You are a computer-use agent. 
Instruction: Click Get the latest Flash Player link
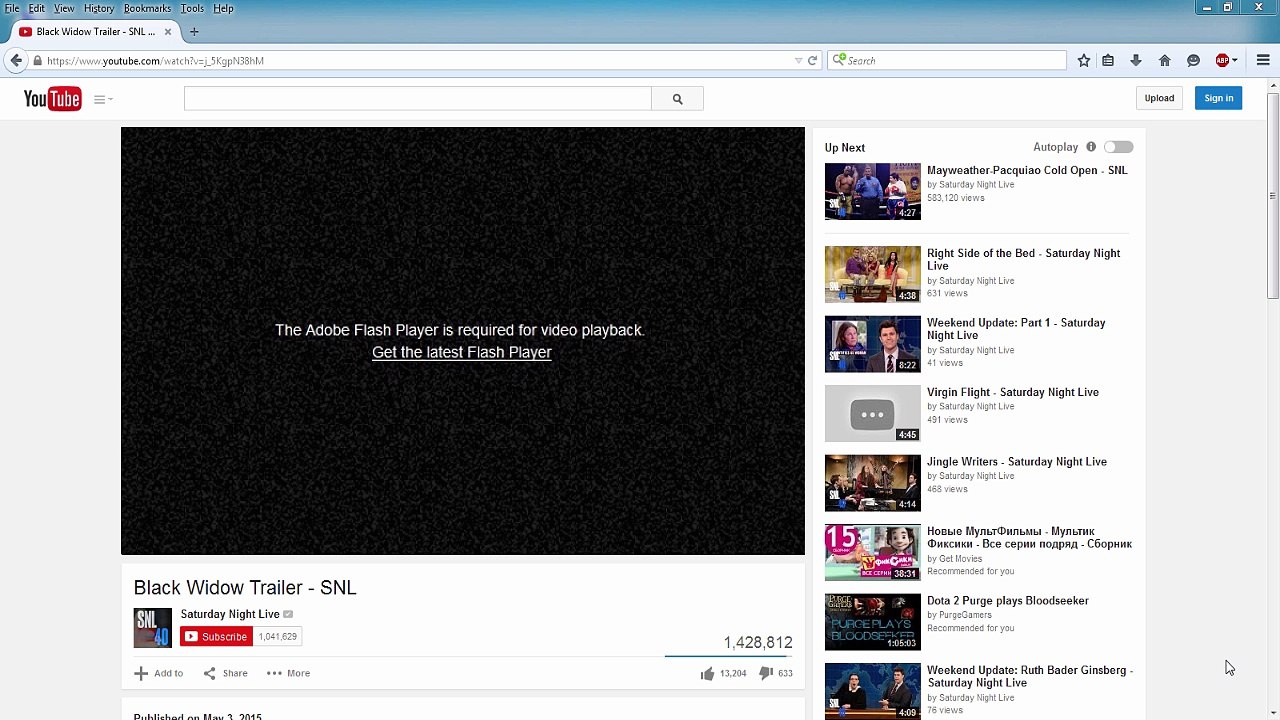click(462, 352)
